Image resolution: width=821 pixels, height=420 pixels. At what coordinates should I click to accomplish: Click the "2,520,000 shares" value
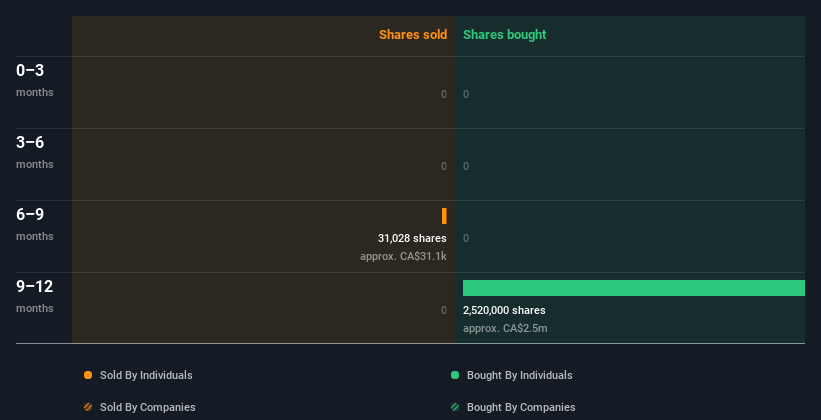pyautogui.click(x=504, y=310)
